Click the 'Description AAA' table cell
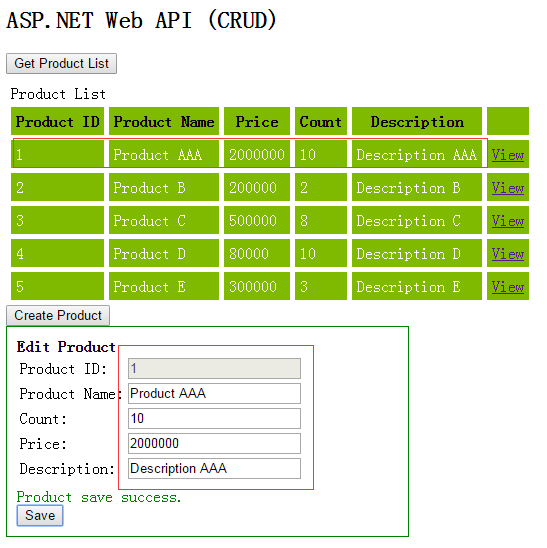Image resolution: width=547 pixels, height=548 pixels. (x=417, y=154)
